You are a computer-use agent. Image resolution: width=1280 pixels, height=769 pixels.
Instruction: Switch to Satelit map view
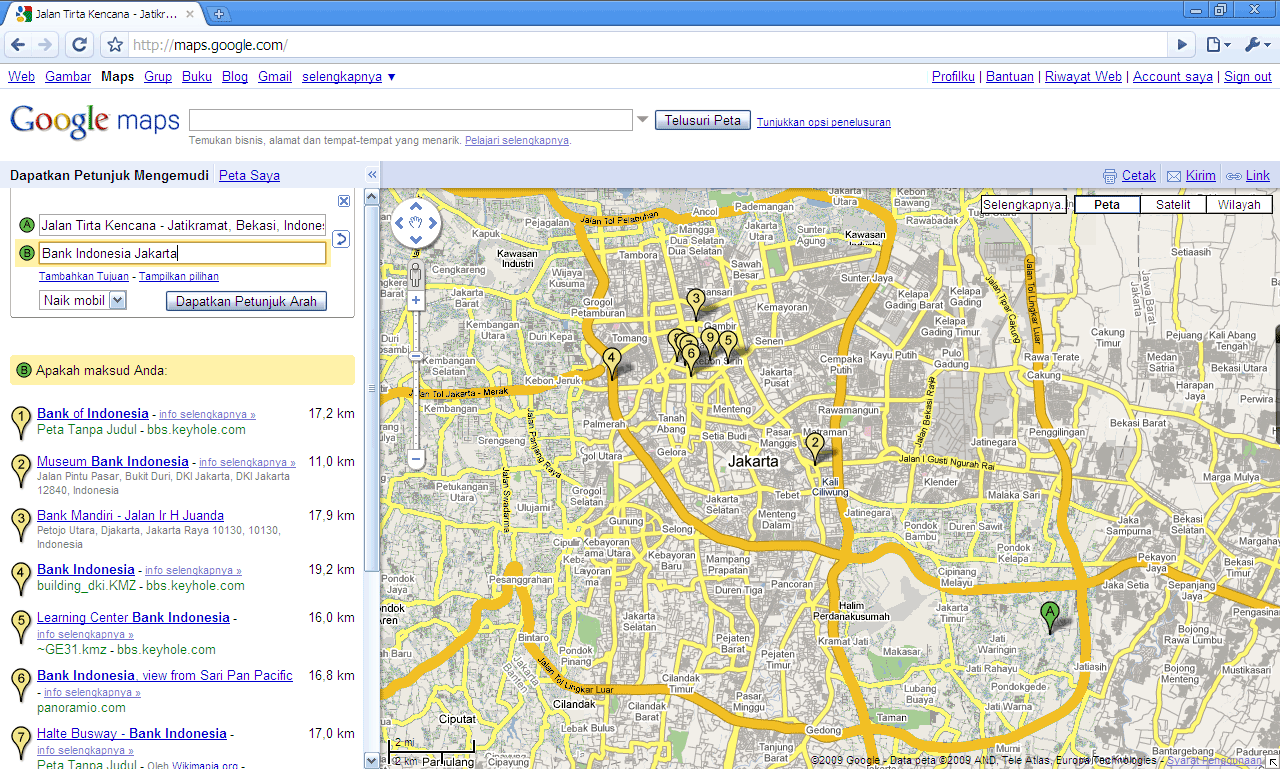tap(1173, 205)
